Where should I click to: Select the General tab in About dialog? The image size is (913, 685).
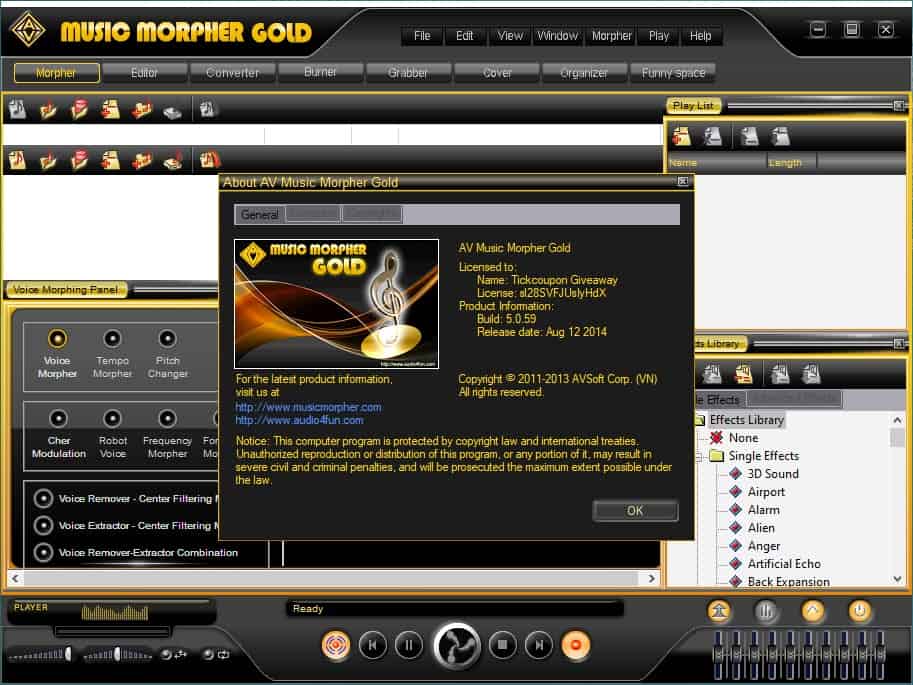tap(260, 214)
